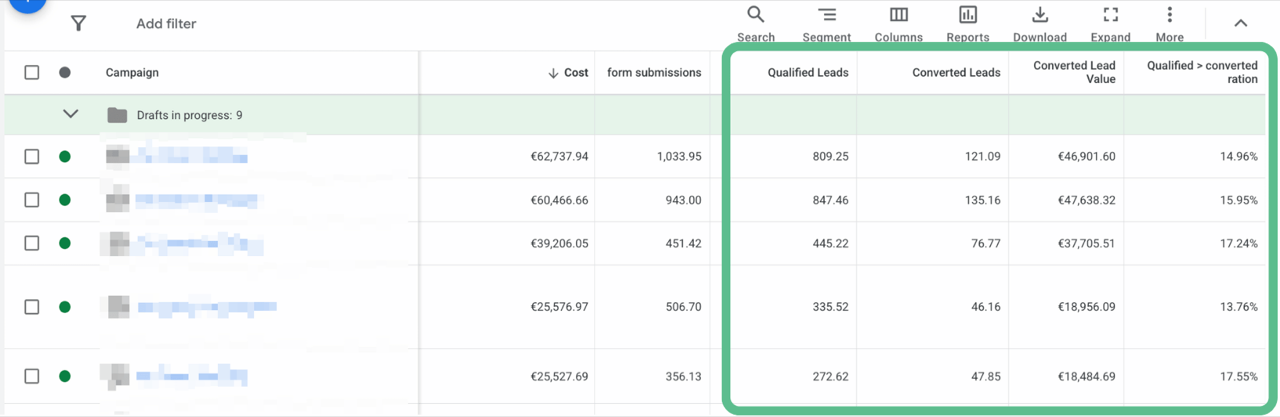This screenshot has height=417, width=1280.
Task: Expand the table view
Action: [x=1110, y=24]
